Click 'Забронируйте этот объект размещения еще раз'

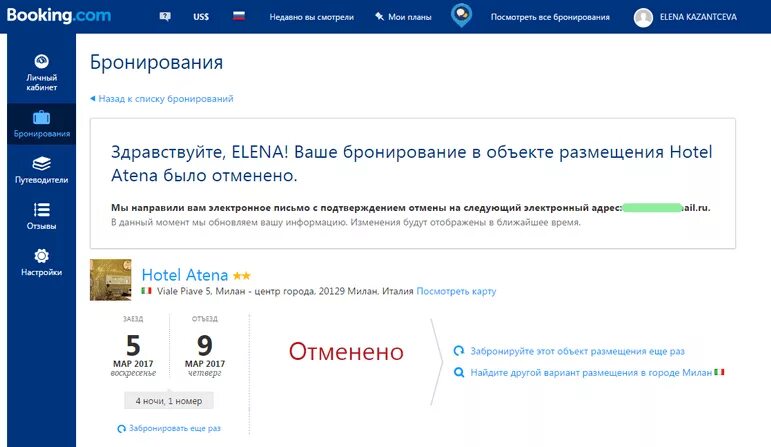(577, 351)
